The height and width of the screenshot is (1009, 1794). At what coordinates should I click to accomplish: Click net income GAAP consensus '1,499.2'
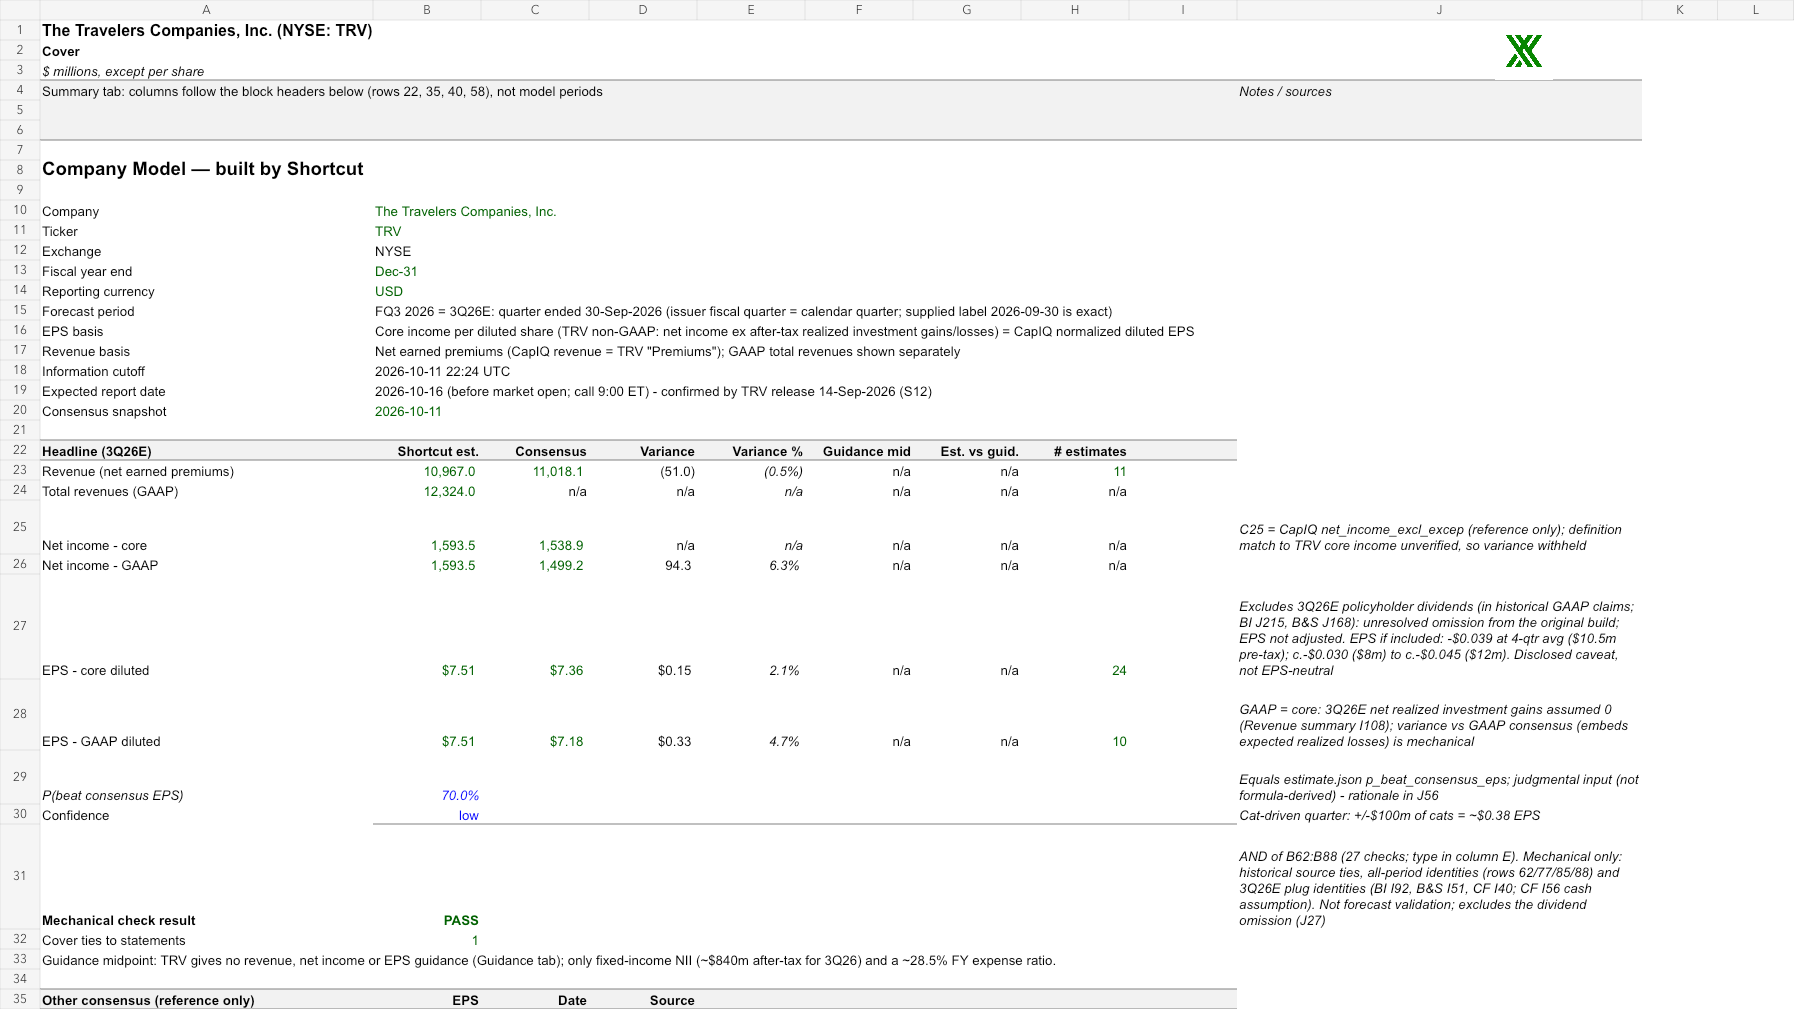pyautogui.click(x=561, y=565)
